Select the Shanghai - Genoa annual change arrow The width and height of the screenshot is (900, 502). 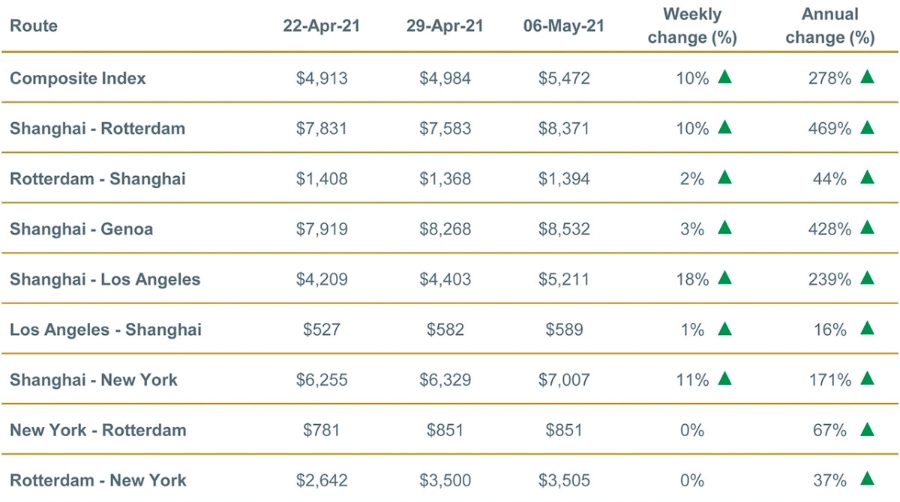click(867, 228)
